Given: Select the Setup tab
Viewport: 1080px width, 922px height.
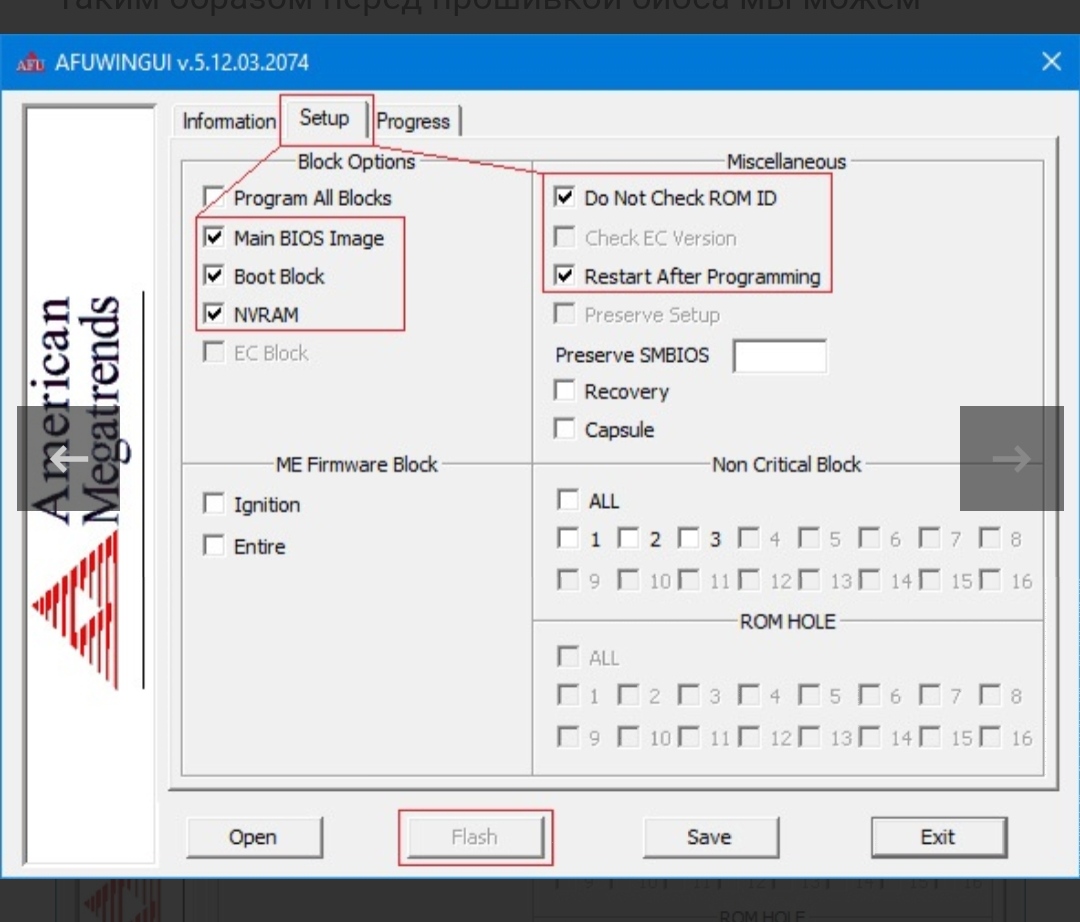Looking at the screenshot, I should [324, 118].
